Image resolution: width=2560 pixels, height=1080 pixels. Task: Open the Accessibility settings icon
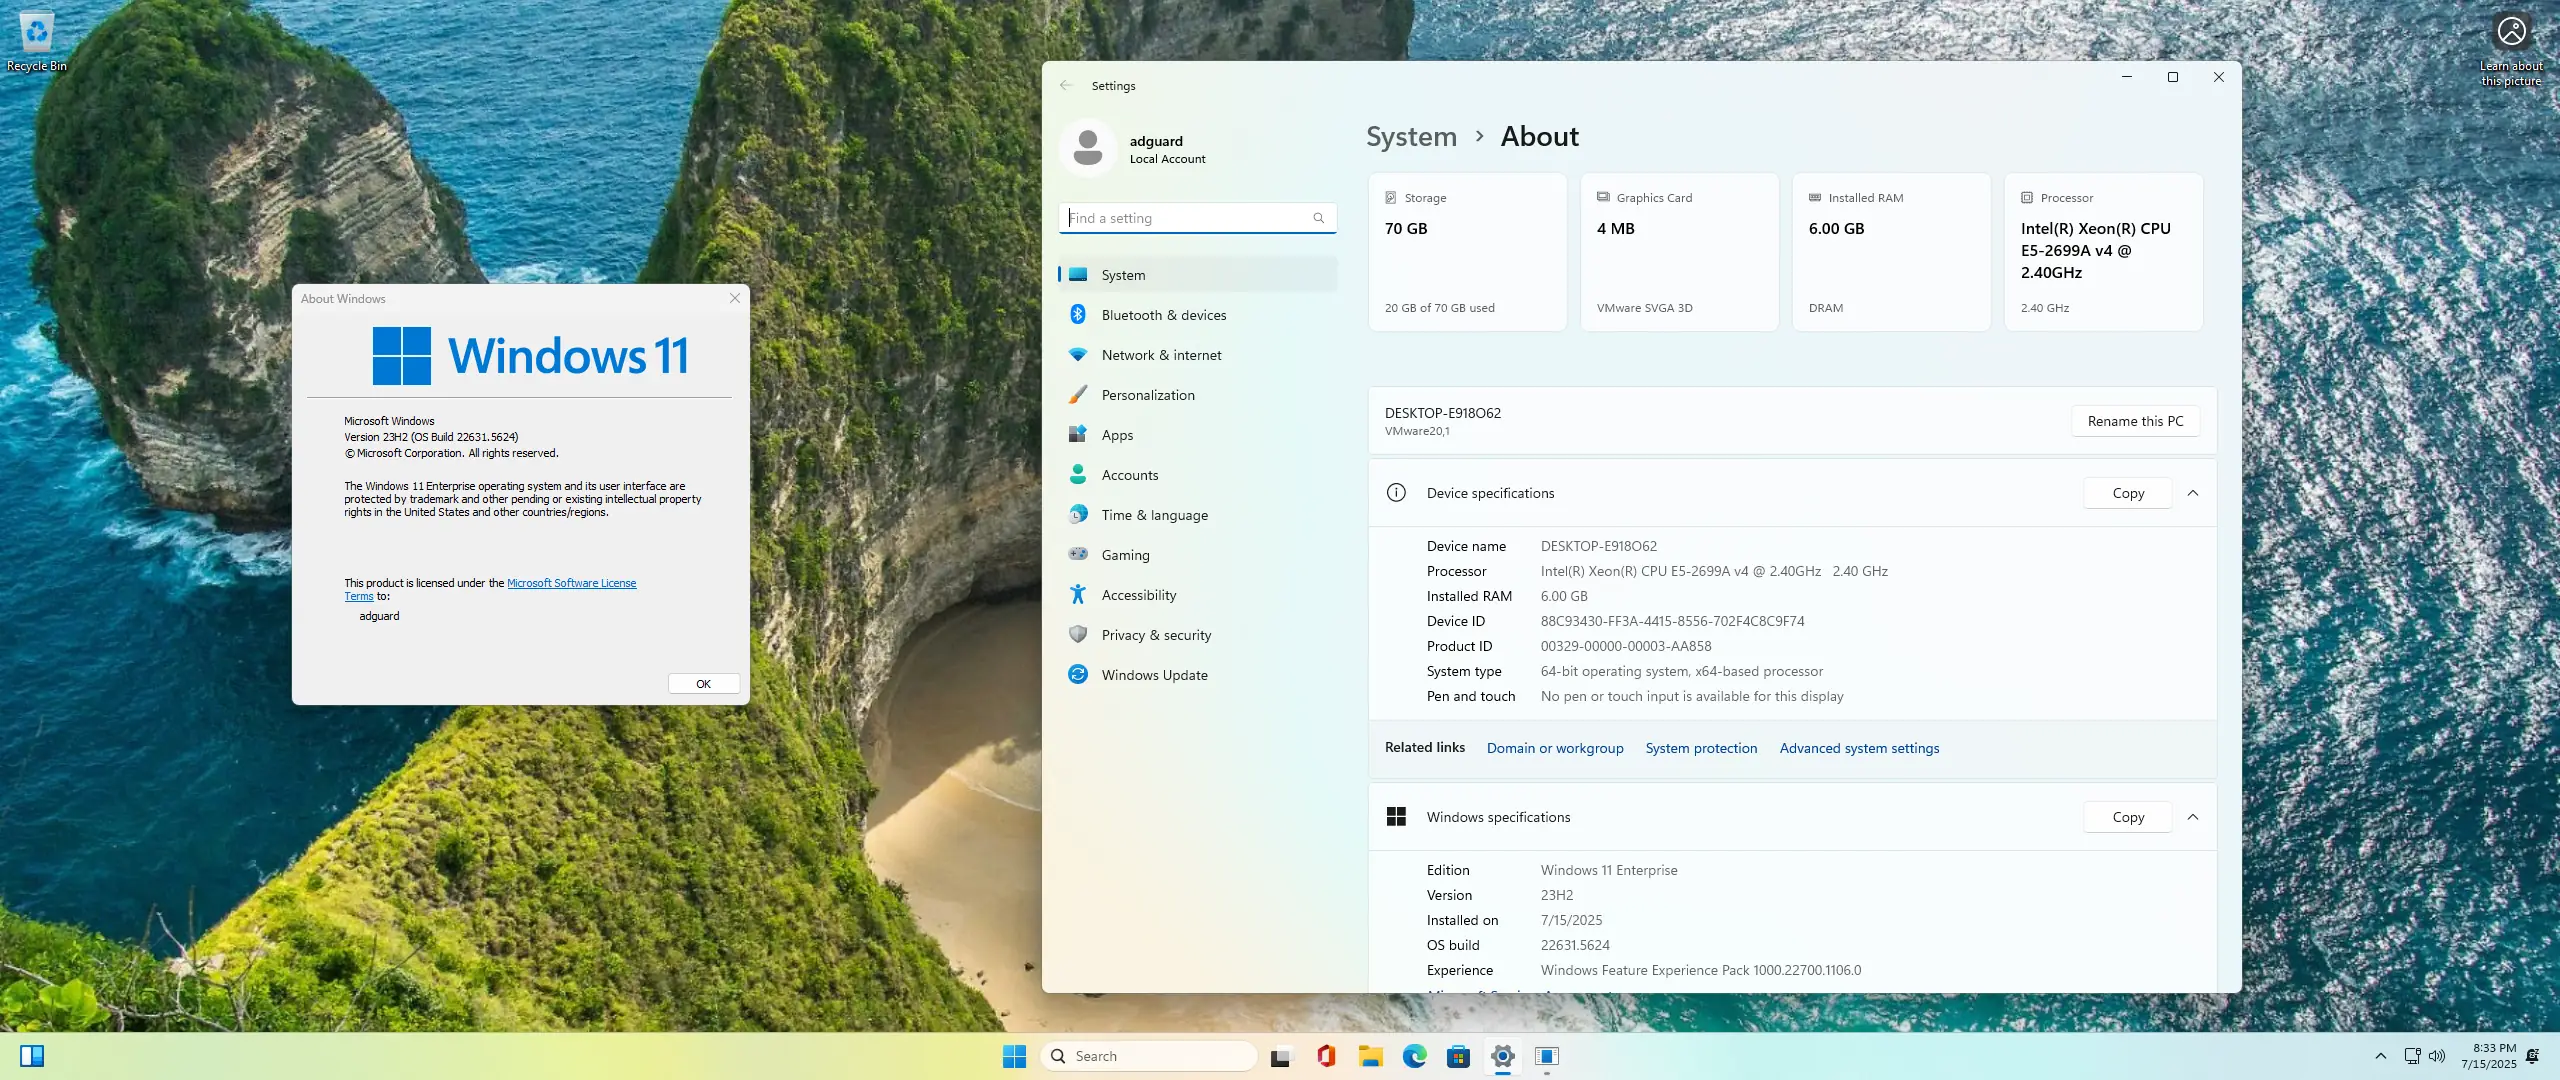click(1077, 594)
